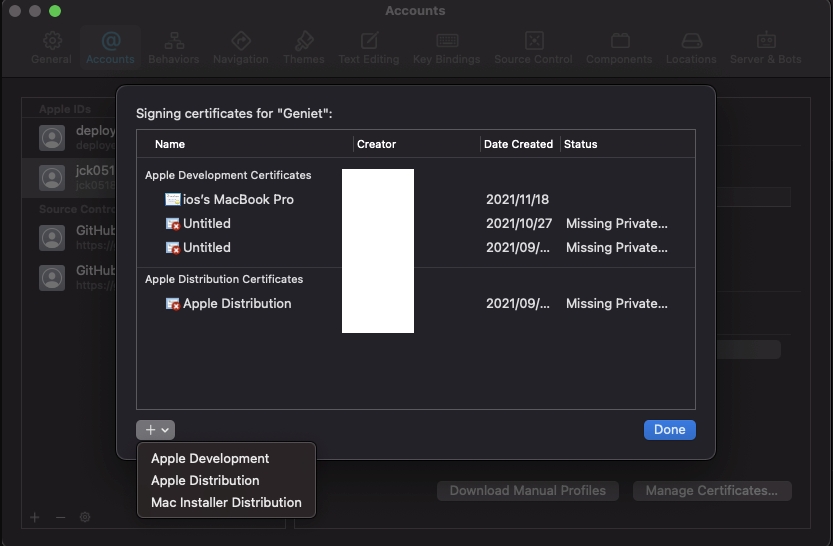Choose Mac Installer Distribution option

226,502
